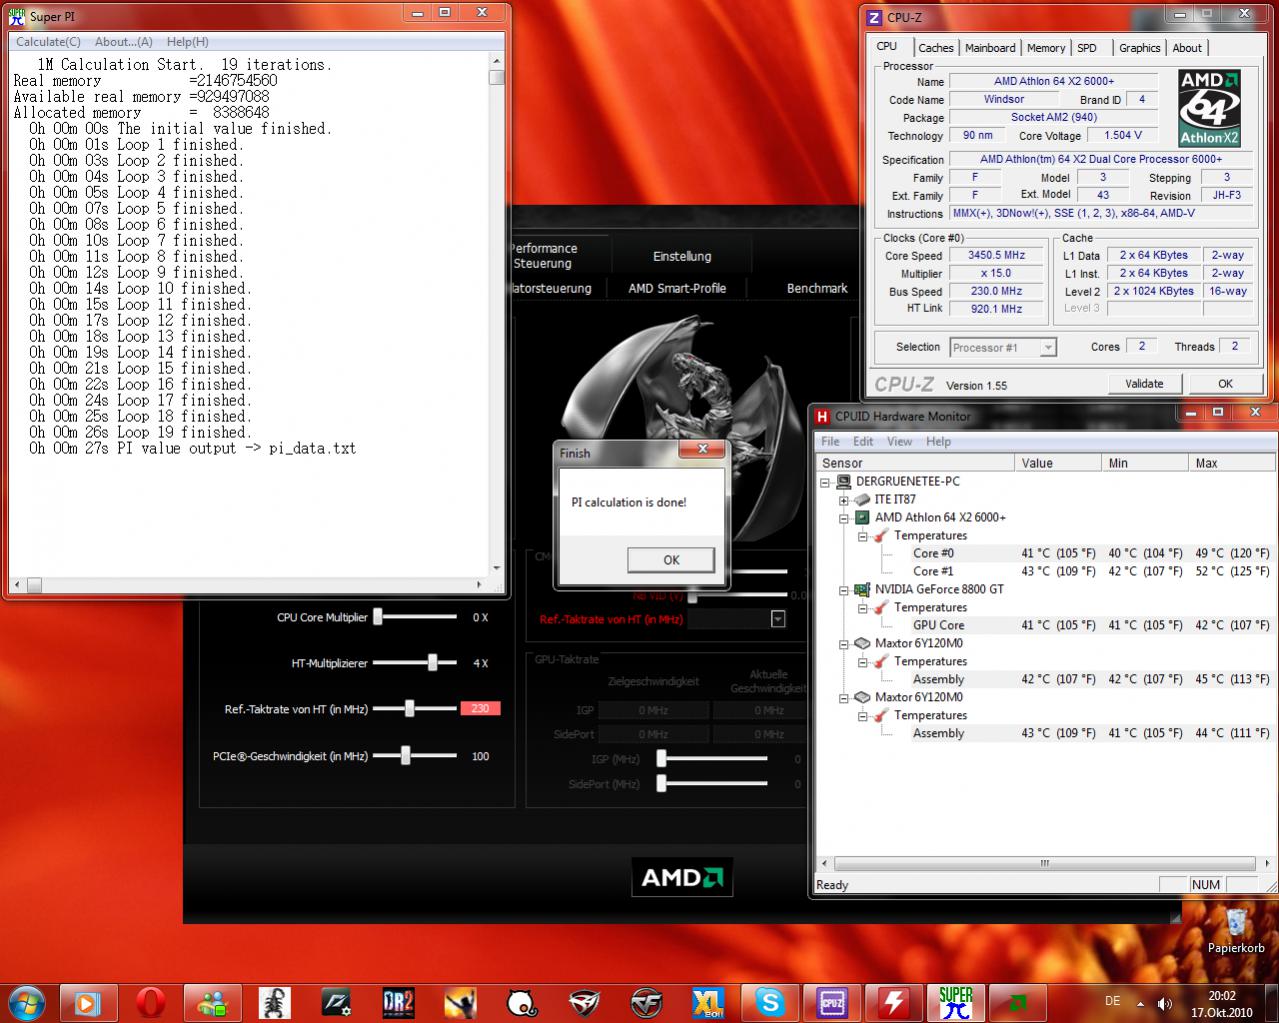Click the drive icon beside ITE IT87

pyautogui.click(x=862, y=499)
